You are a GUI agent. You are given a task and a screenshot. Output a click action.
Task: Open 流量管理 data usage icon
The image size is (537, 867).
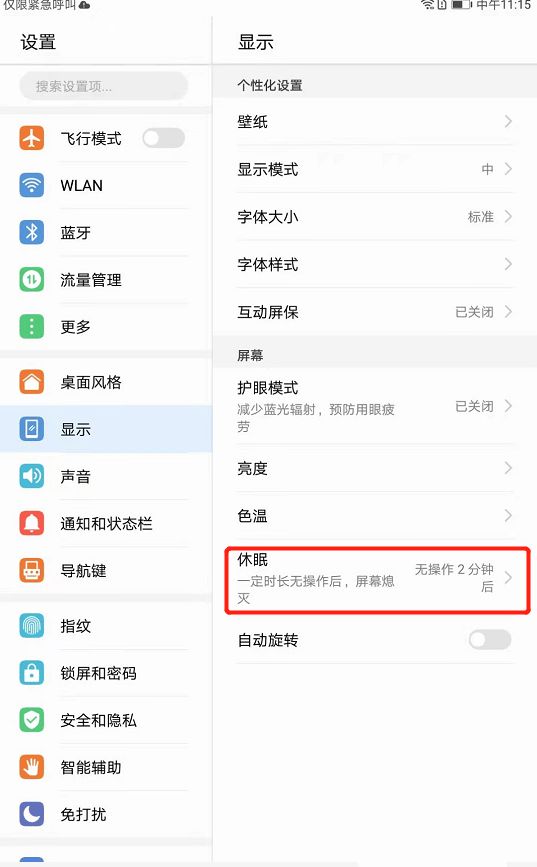click(x=32, y=279)
